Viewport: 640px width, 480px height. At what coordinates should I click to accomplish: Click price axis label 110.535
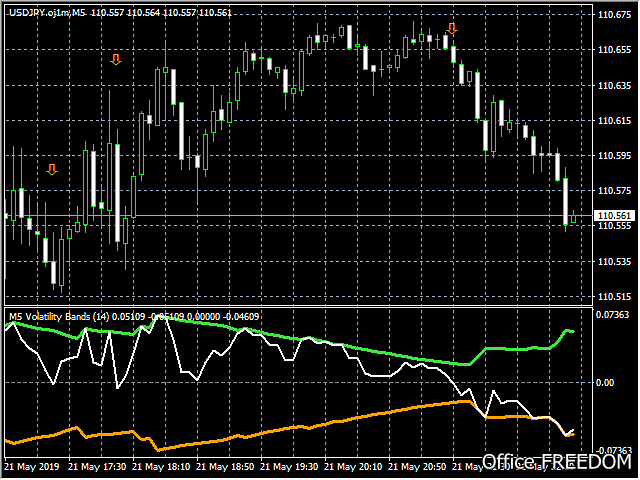point(614,262)
